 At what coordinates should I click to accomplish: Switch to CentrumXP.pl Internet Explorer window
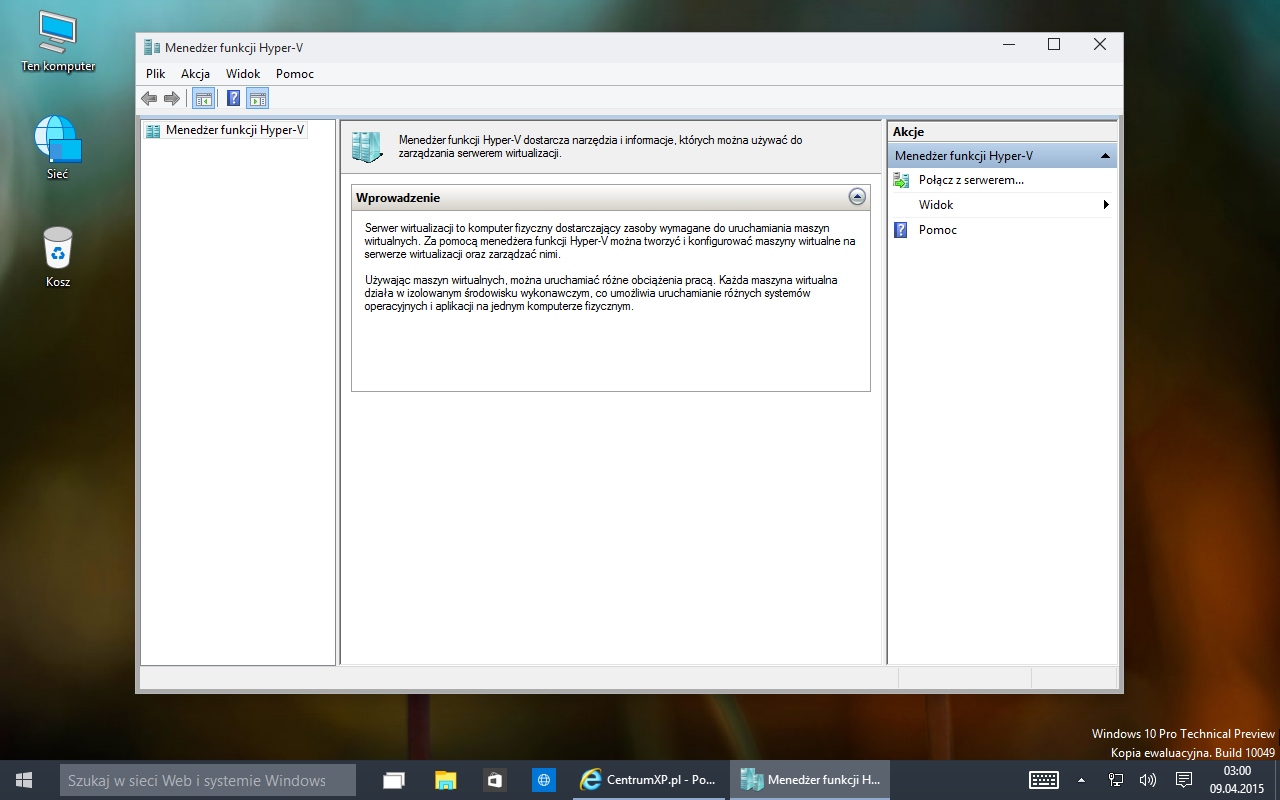click(x=649, y=780)
